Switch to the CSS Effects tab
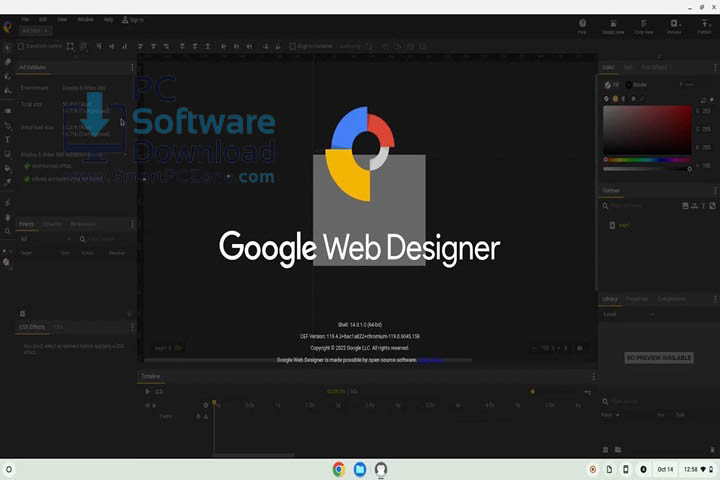This screenshot has height=480, width=720. coord(32,327)
